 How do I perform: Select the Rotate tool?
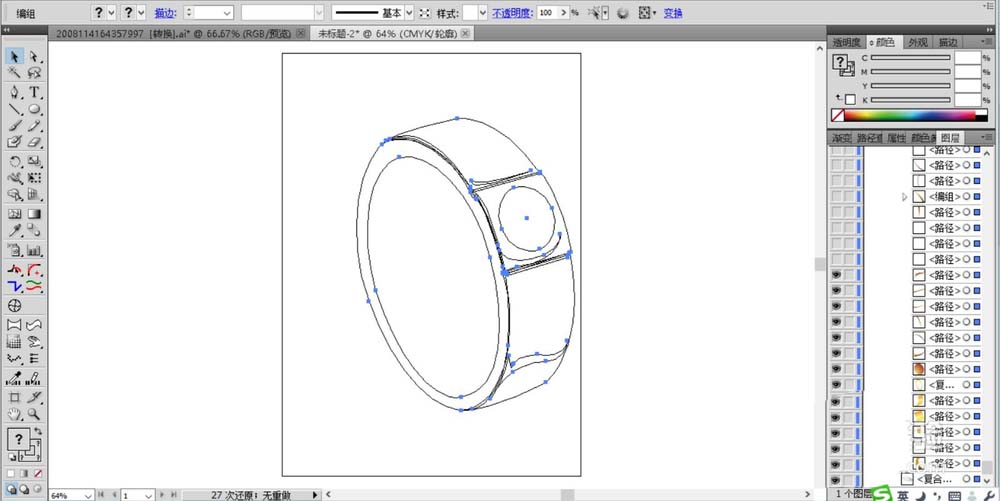coord(15,162)
